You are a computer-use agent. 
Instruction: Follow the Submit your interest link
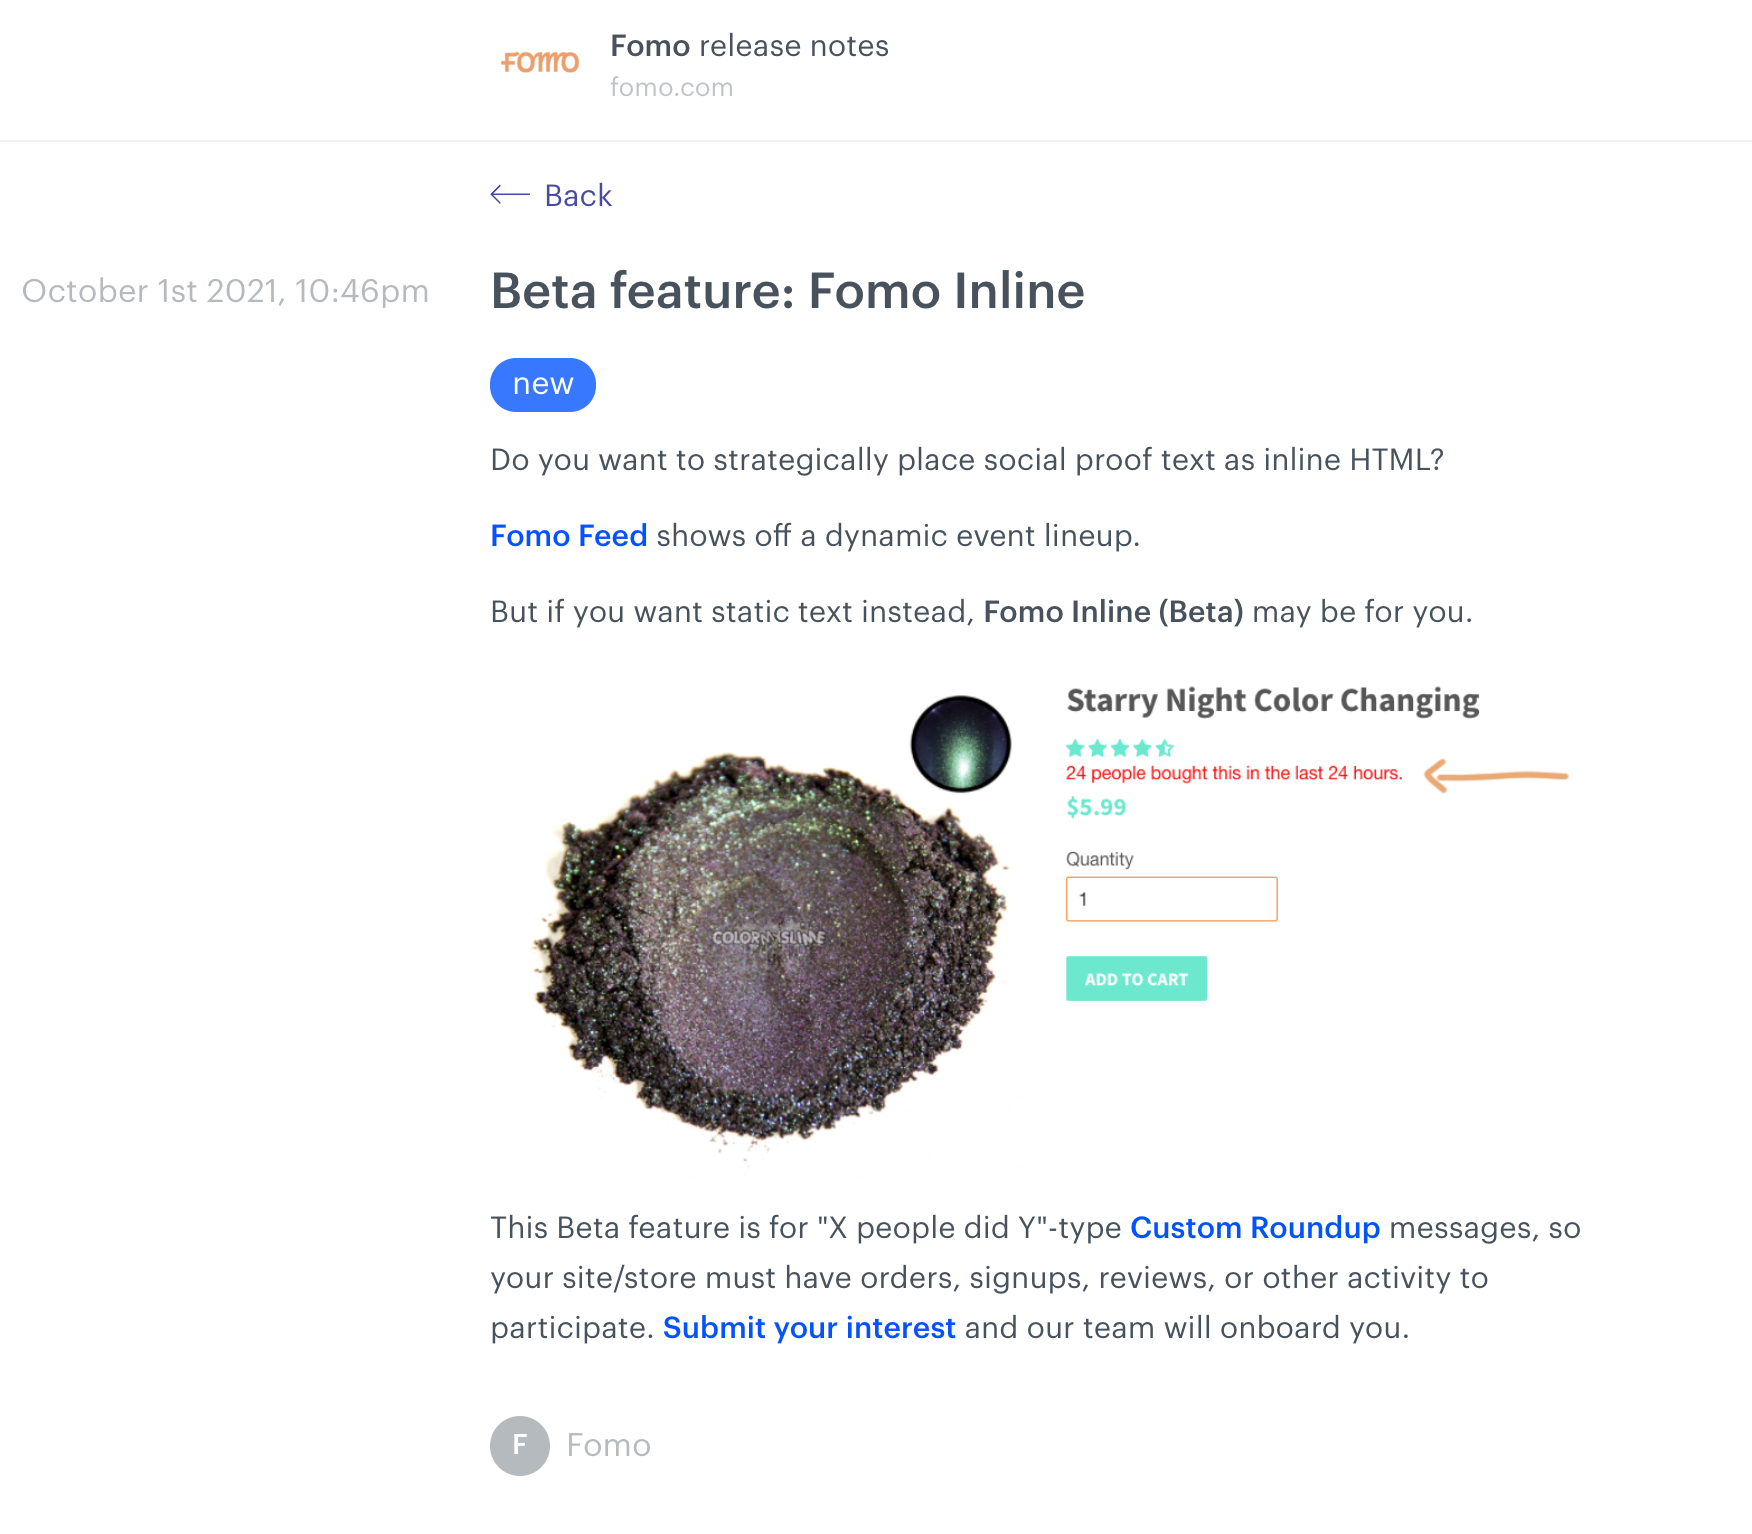[x=809, y=1328]
